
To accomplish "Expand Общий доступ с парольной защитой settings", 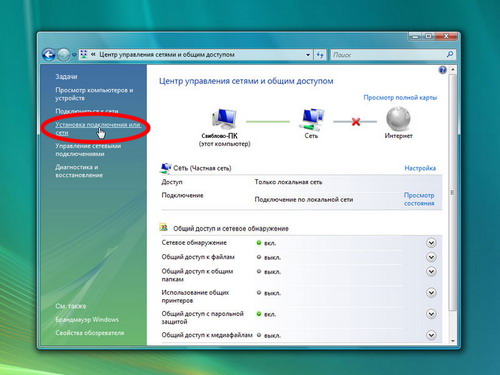I will point(431,314).
